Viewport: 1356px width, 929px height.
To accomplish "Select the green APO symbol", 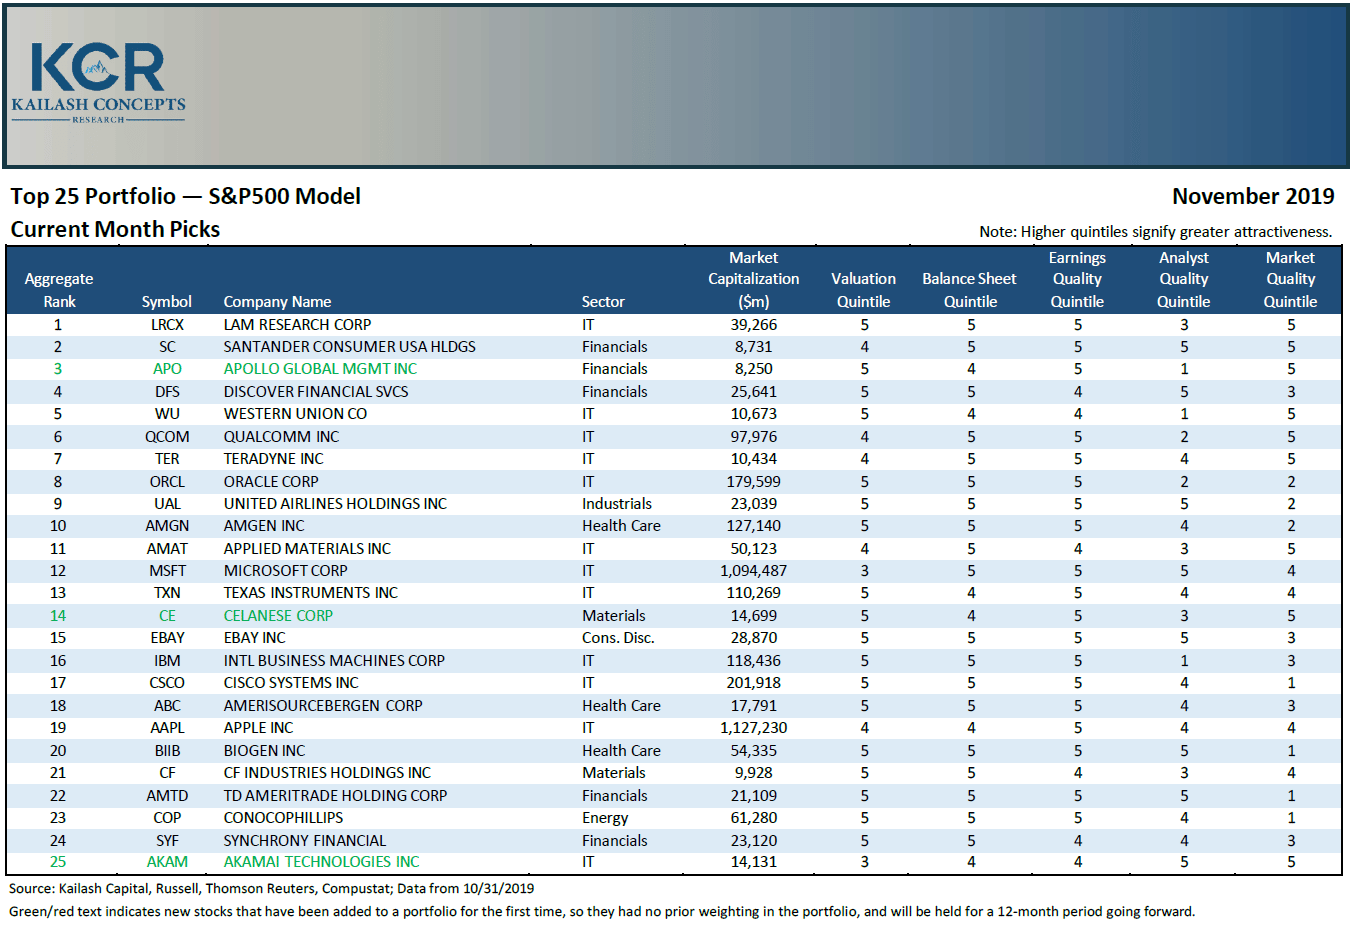I will (167, 369).
